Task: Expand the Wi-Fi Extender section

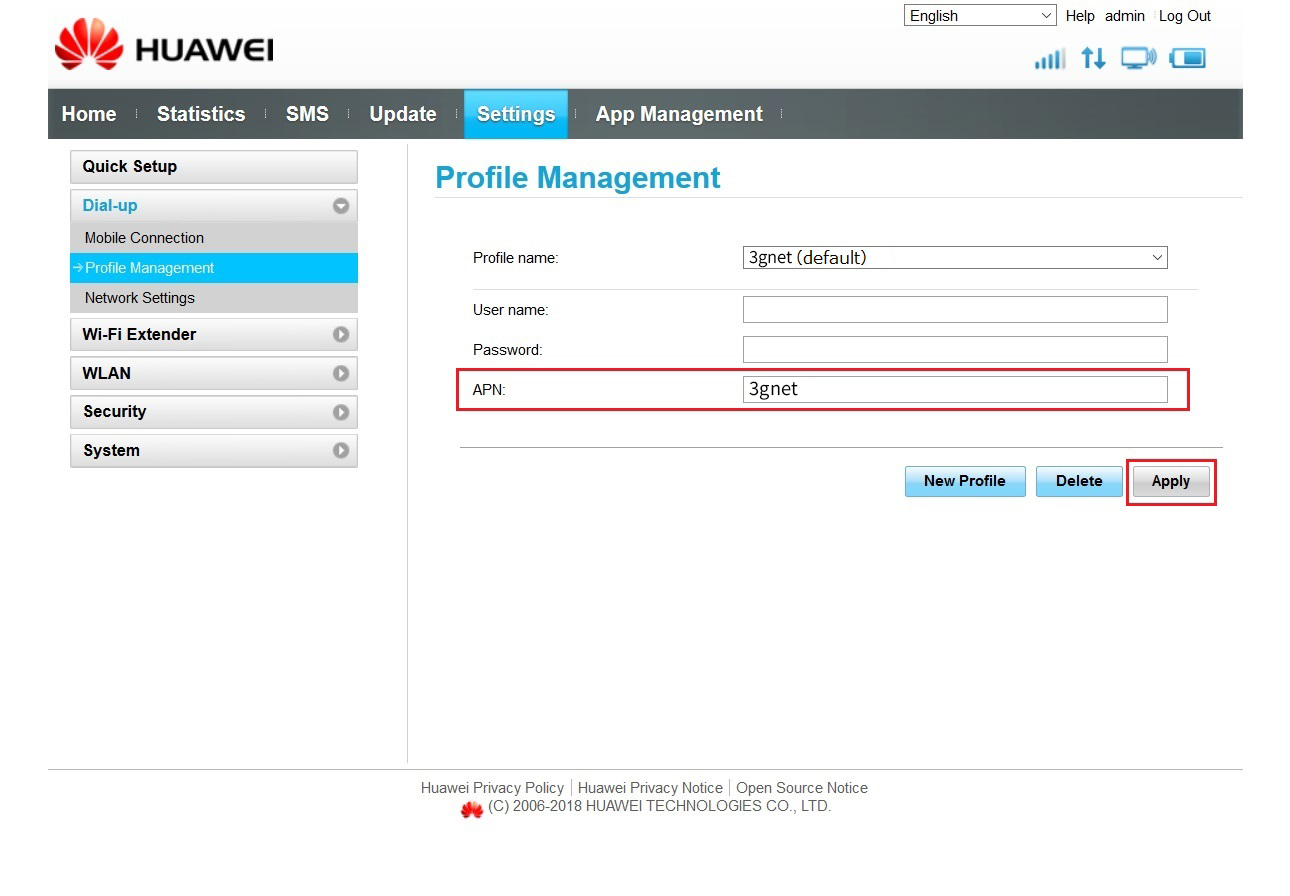Action: click(x=213, y=334)
